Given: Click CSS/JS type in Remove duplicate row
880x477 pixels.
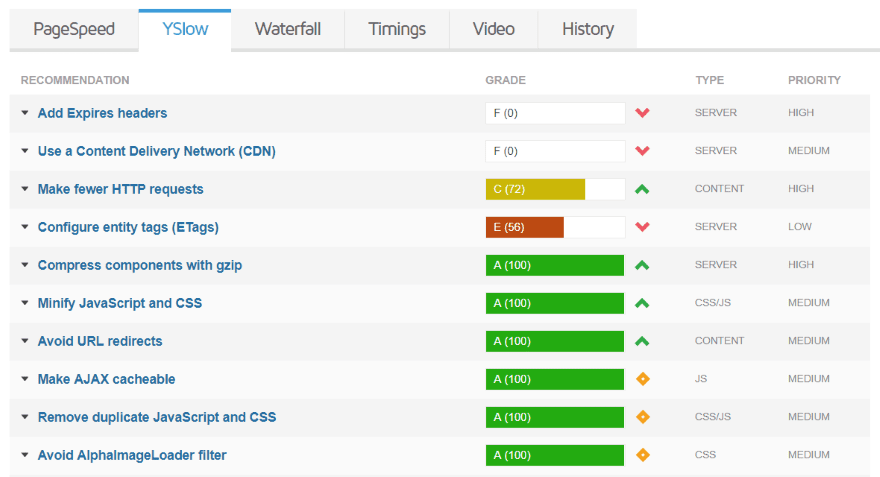Looking at the screenshot, I should (713, 417).
